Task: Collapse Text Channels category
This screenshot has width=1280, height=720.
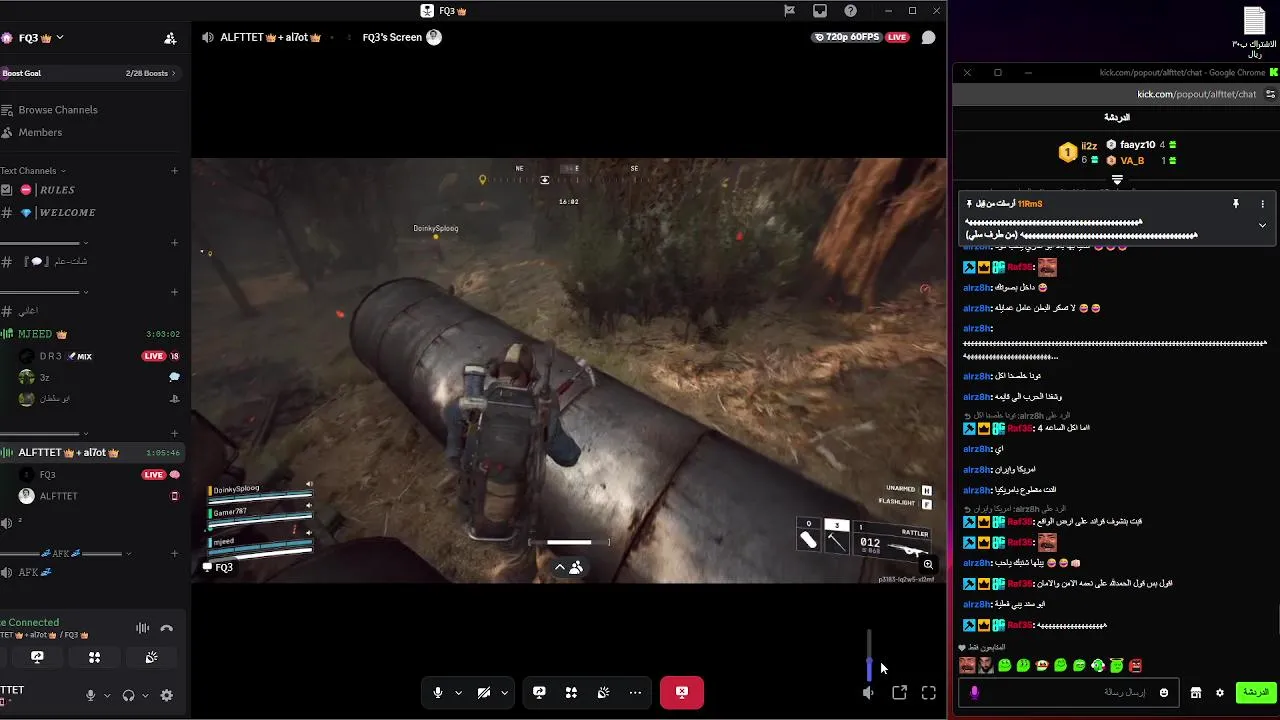Action: click(x=33, y=170)
